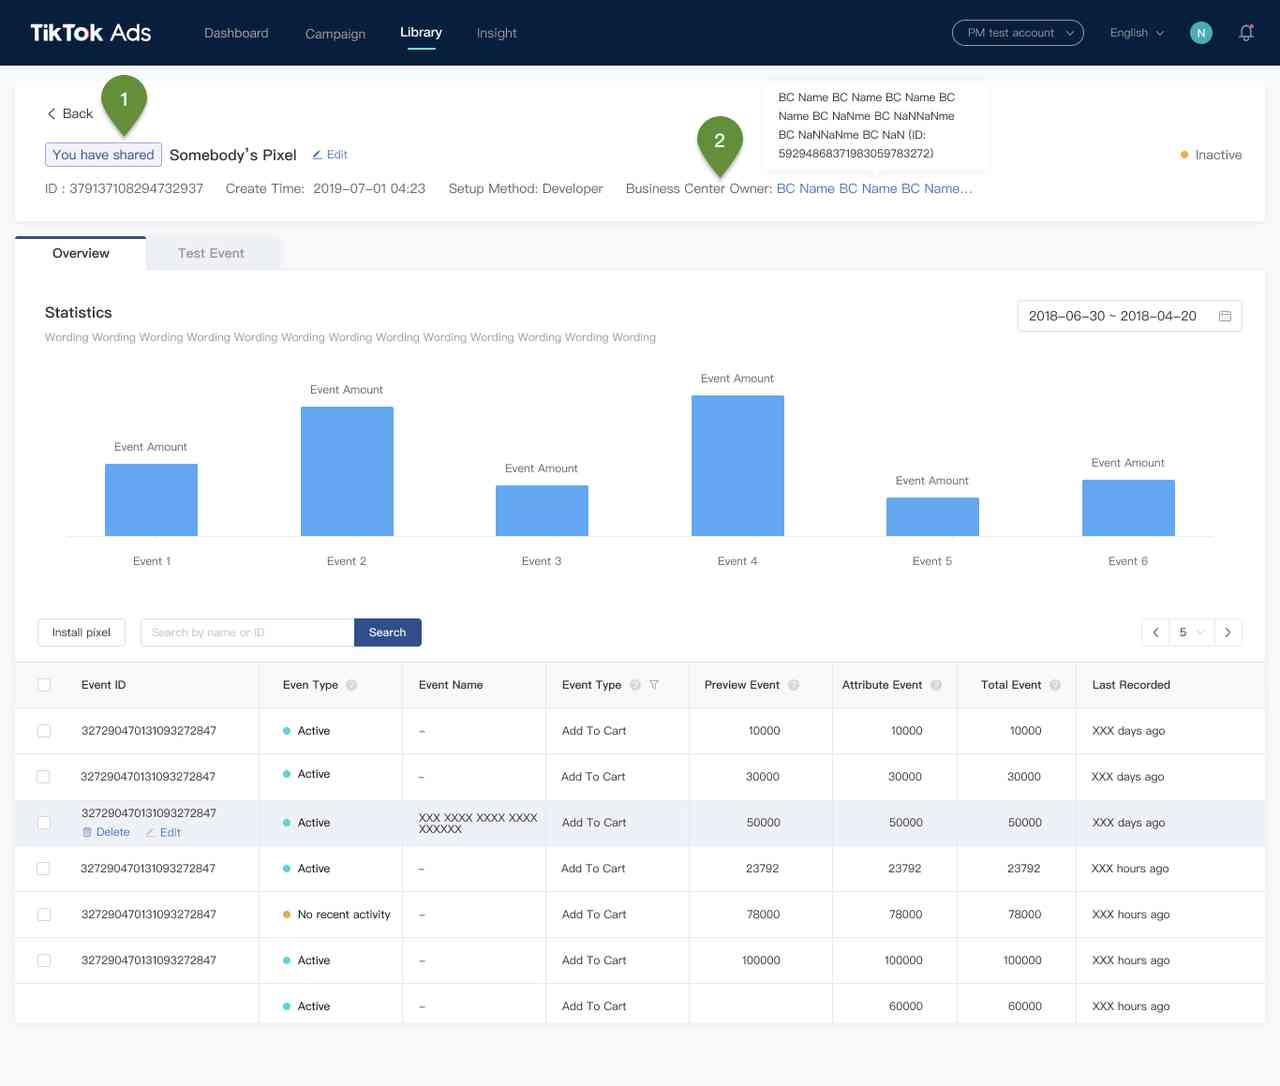Viewport: 1280px width, 1086px height.
Task: Click the Total Event info icon
Action: tap(1054, 685)
